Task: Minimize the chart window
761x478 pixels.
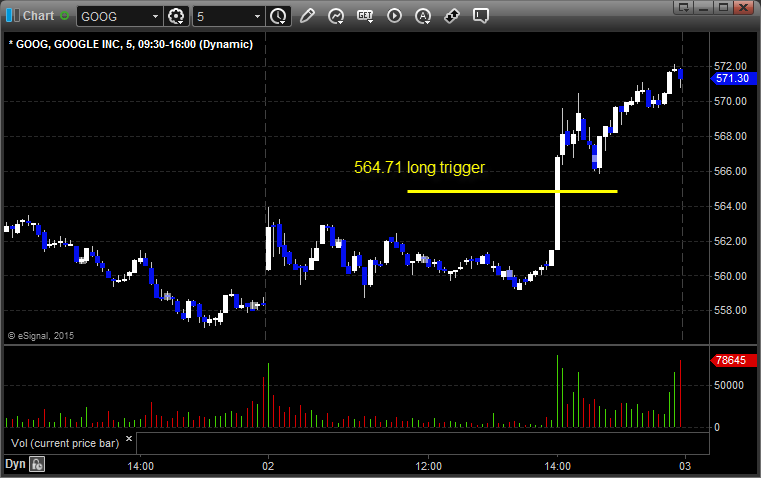Action: tap(704, 7)
